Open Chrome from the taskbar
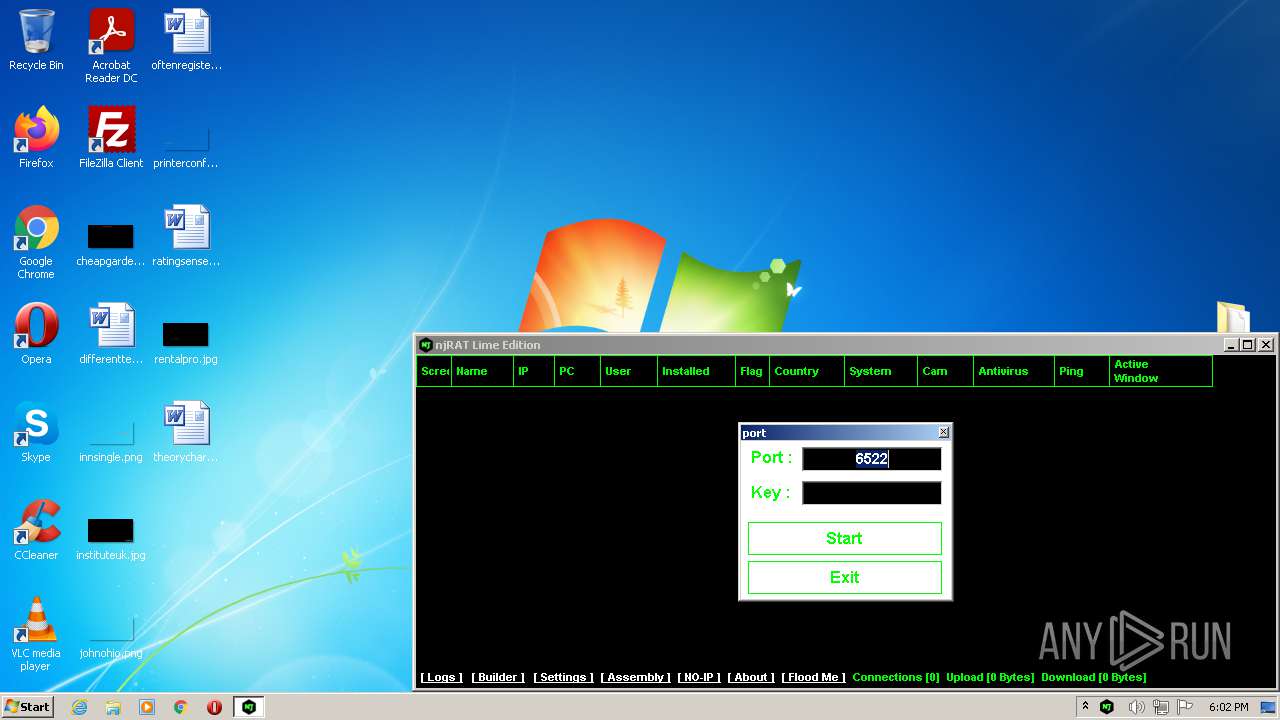Screen dimensions: 1280x720 pyautogui.click(x=181, y=707)
